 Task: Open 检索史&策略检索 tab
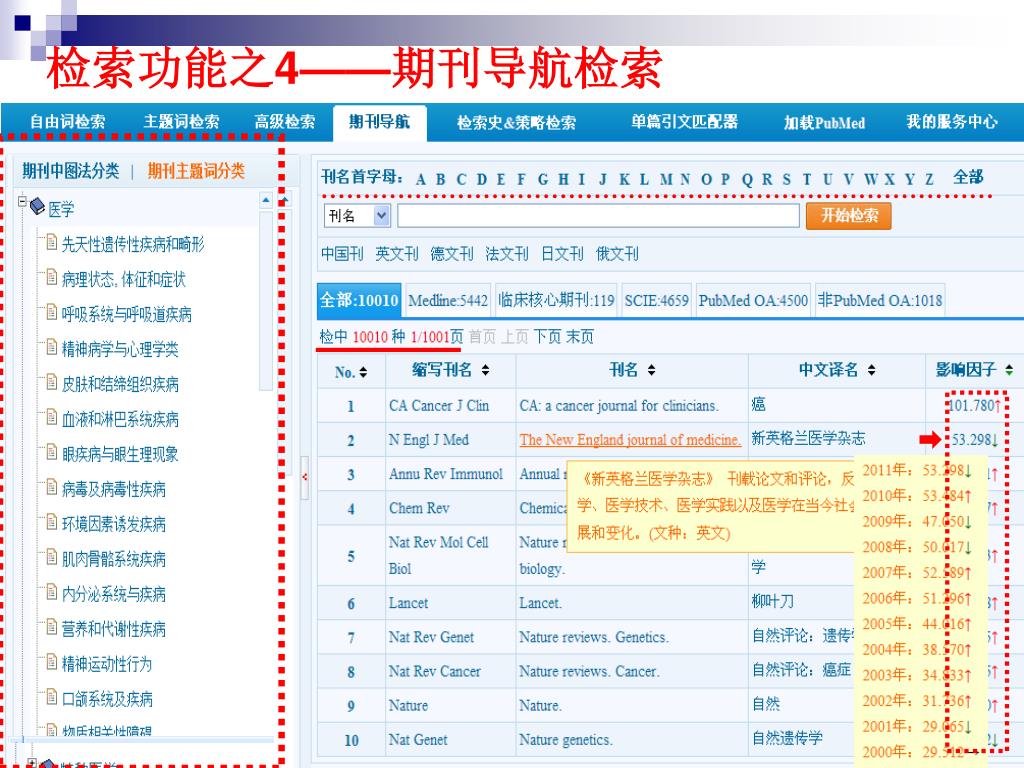coord(517,122)
